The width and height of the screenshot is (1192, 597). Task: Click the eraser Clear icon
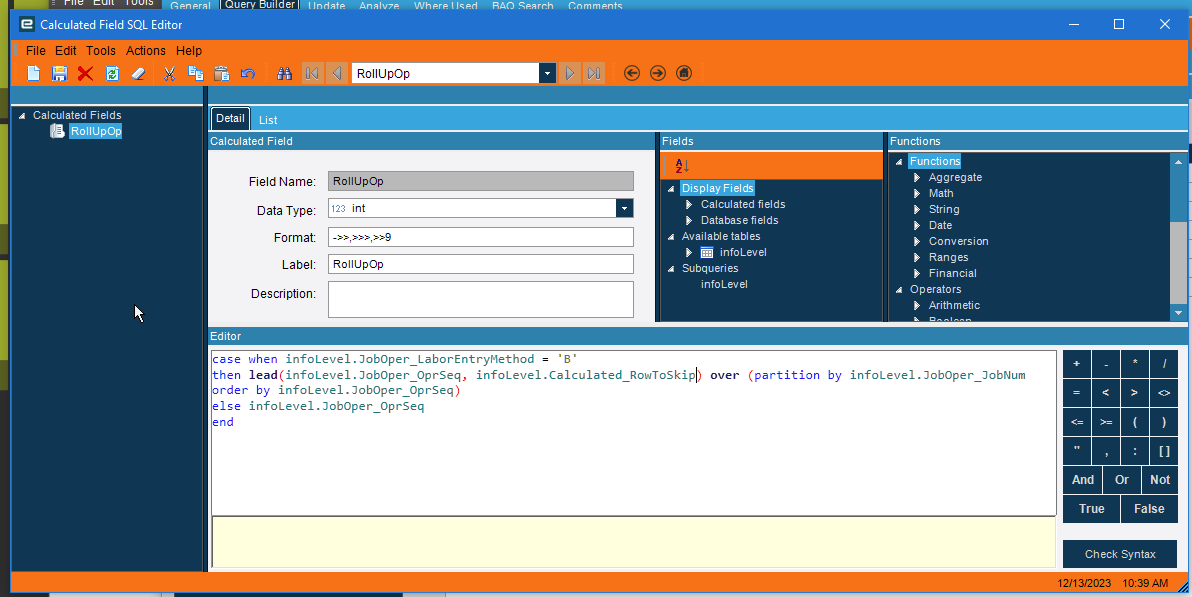pyautogui.click(x=138, y=73)
